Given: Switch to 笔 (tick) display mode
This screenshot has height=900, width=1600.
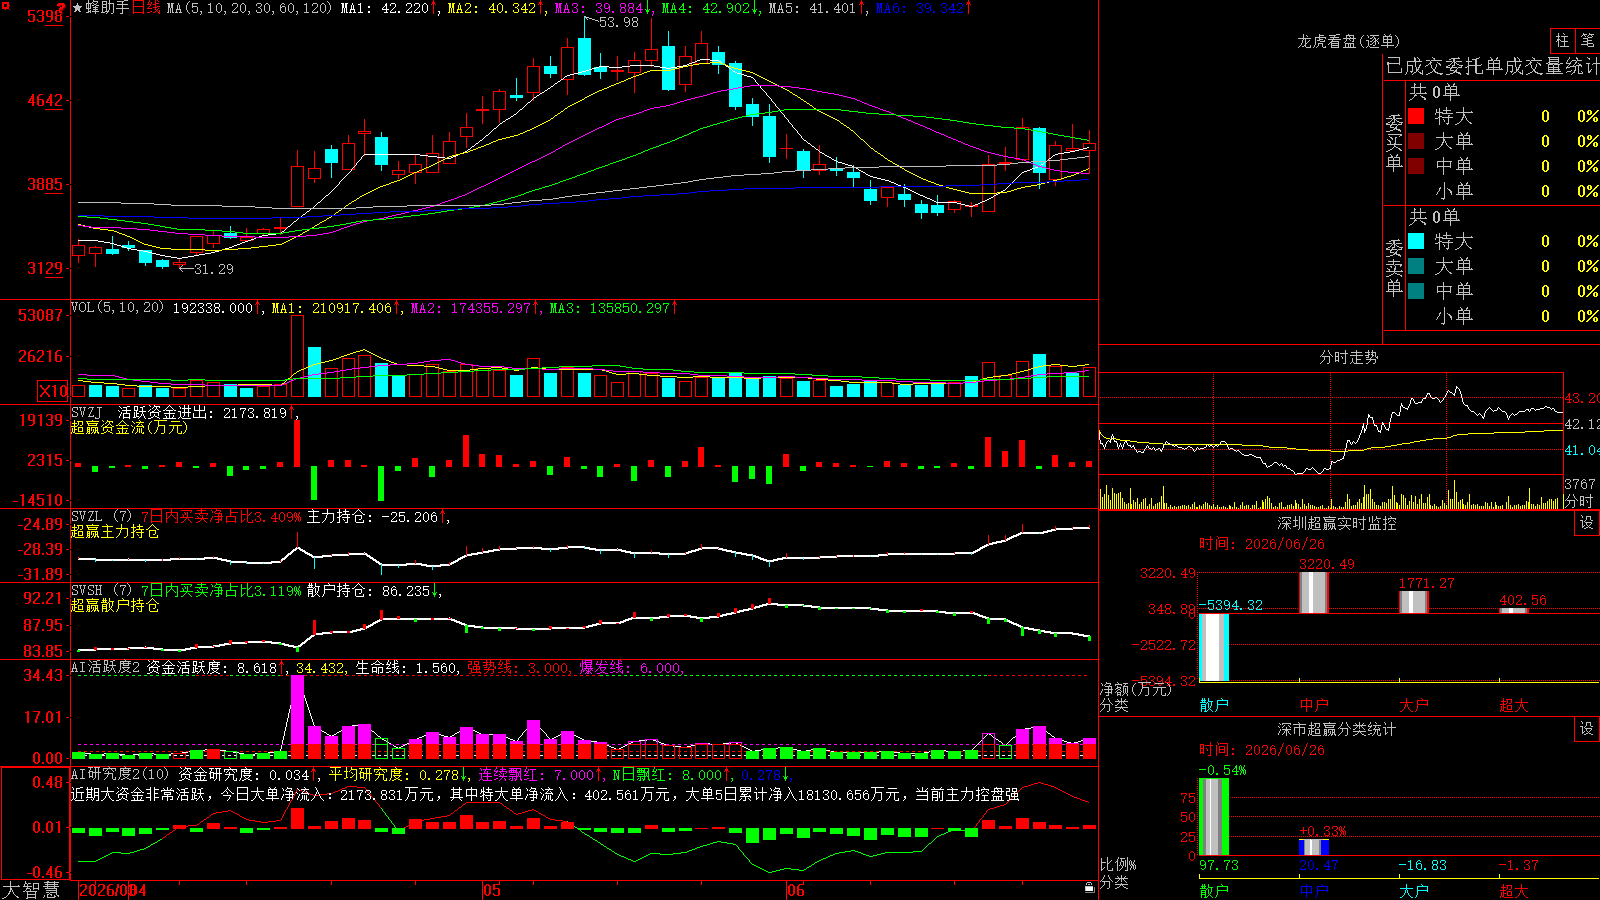Looking at the screenshot, I should (1587, 40).
